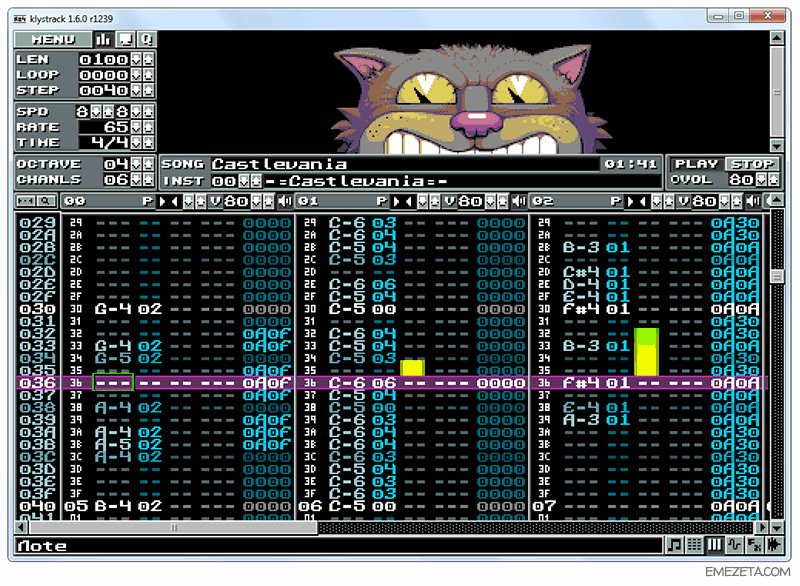800x586 pixels.
Task: Edit the SONG name field Castlevania
Action: (405, 164)
